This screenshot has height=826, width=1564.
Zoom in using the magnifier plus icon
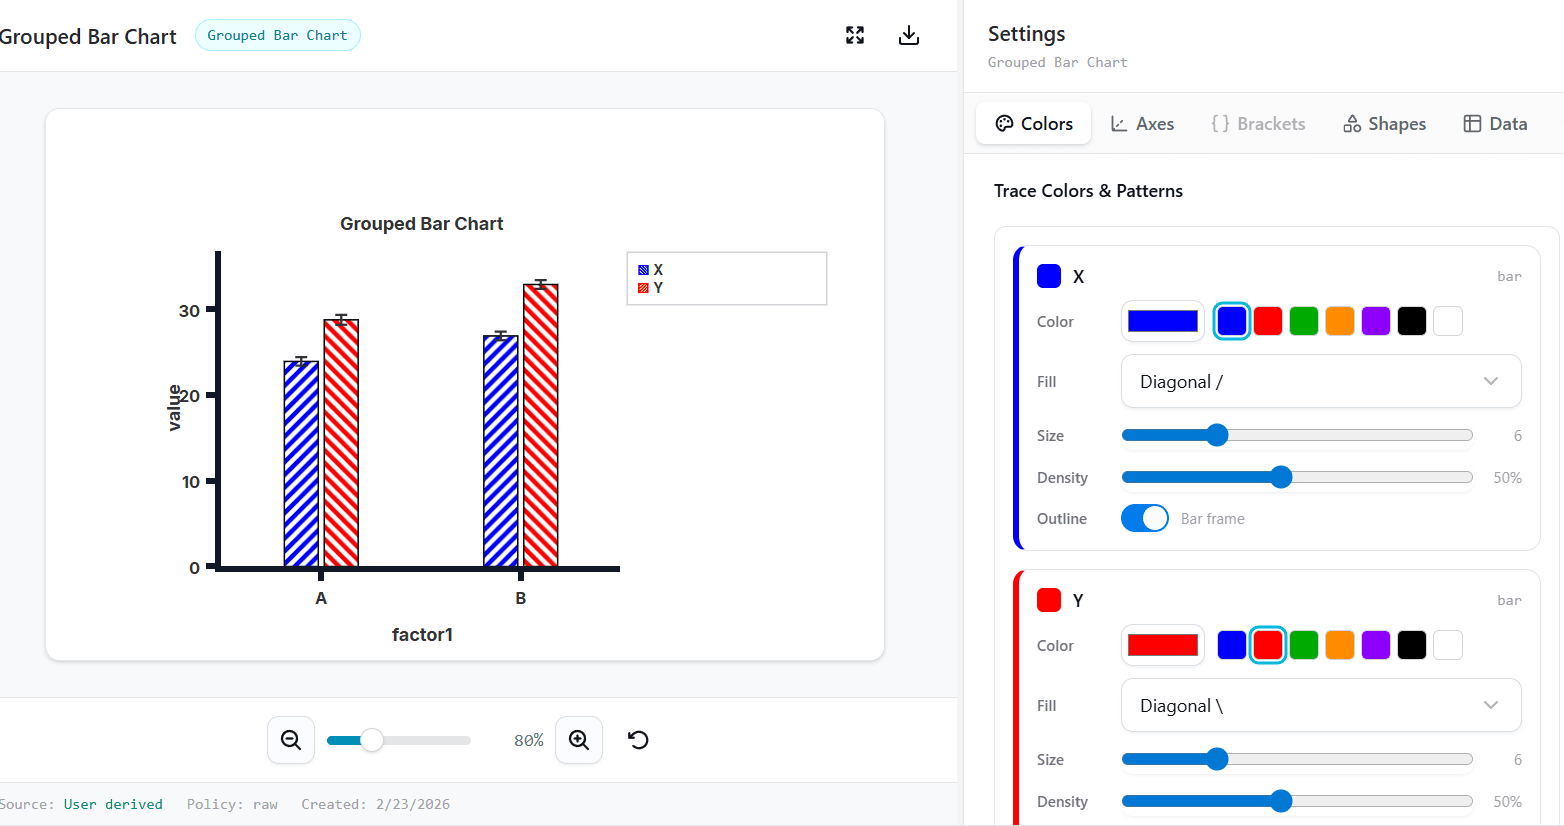578,740
